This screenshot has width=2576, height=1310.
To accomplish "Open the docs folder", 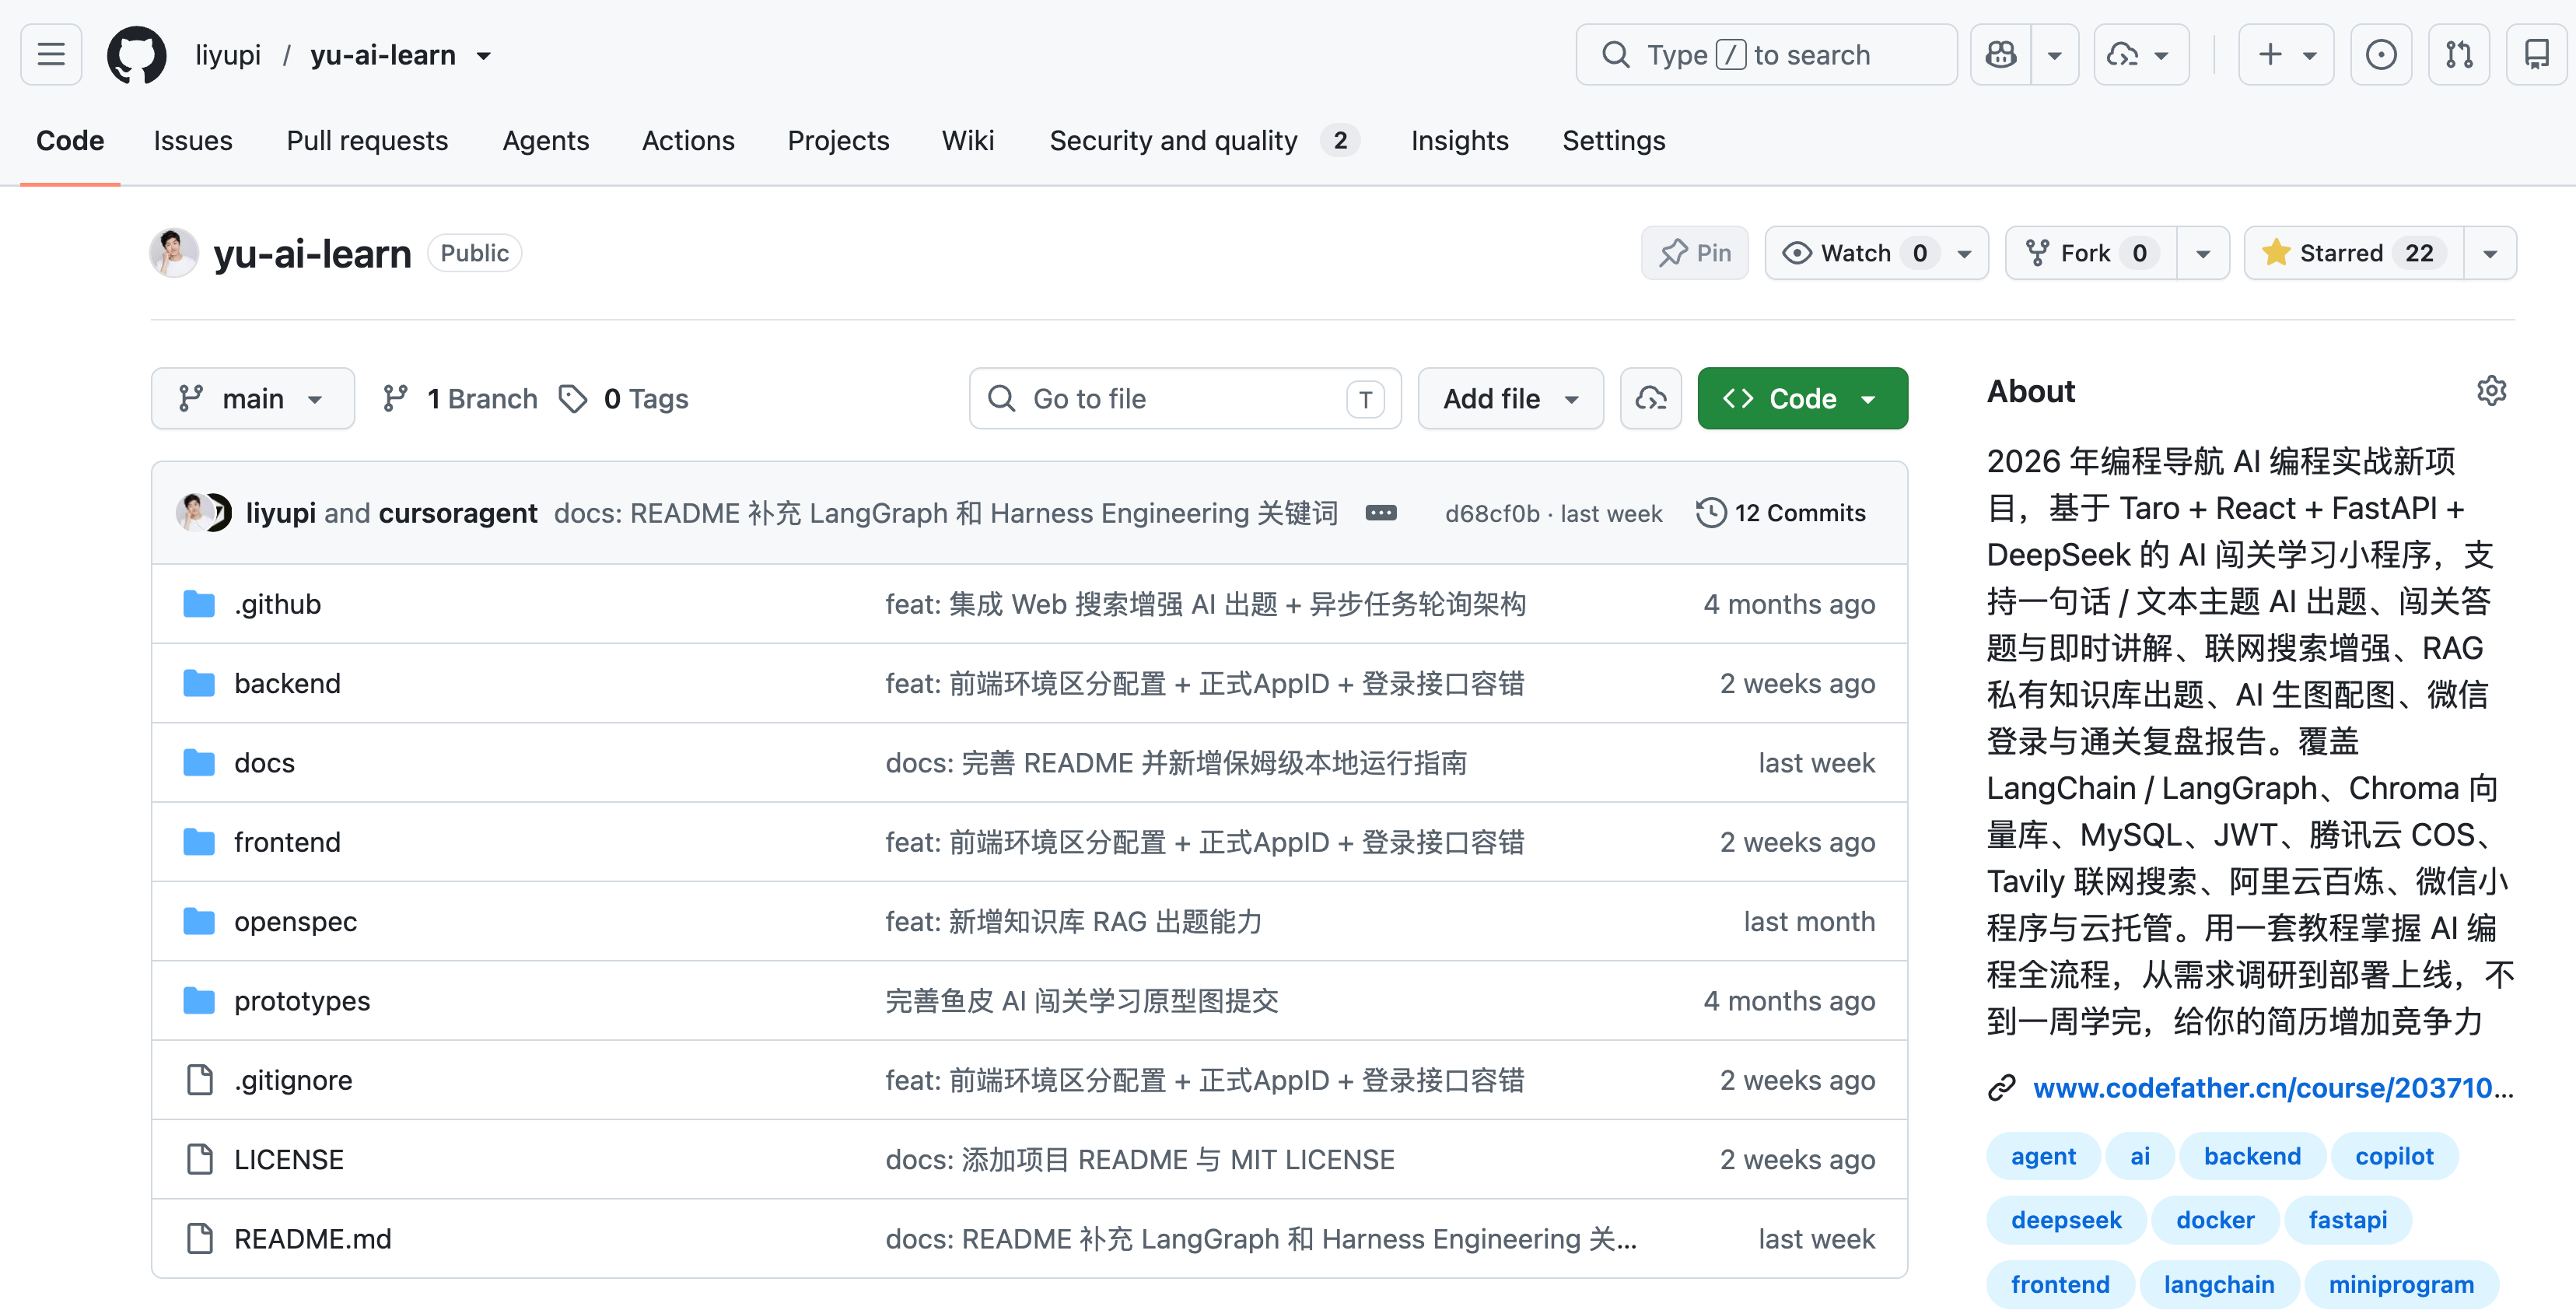I will pyautogui.click(x=264, y=763).
